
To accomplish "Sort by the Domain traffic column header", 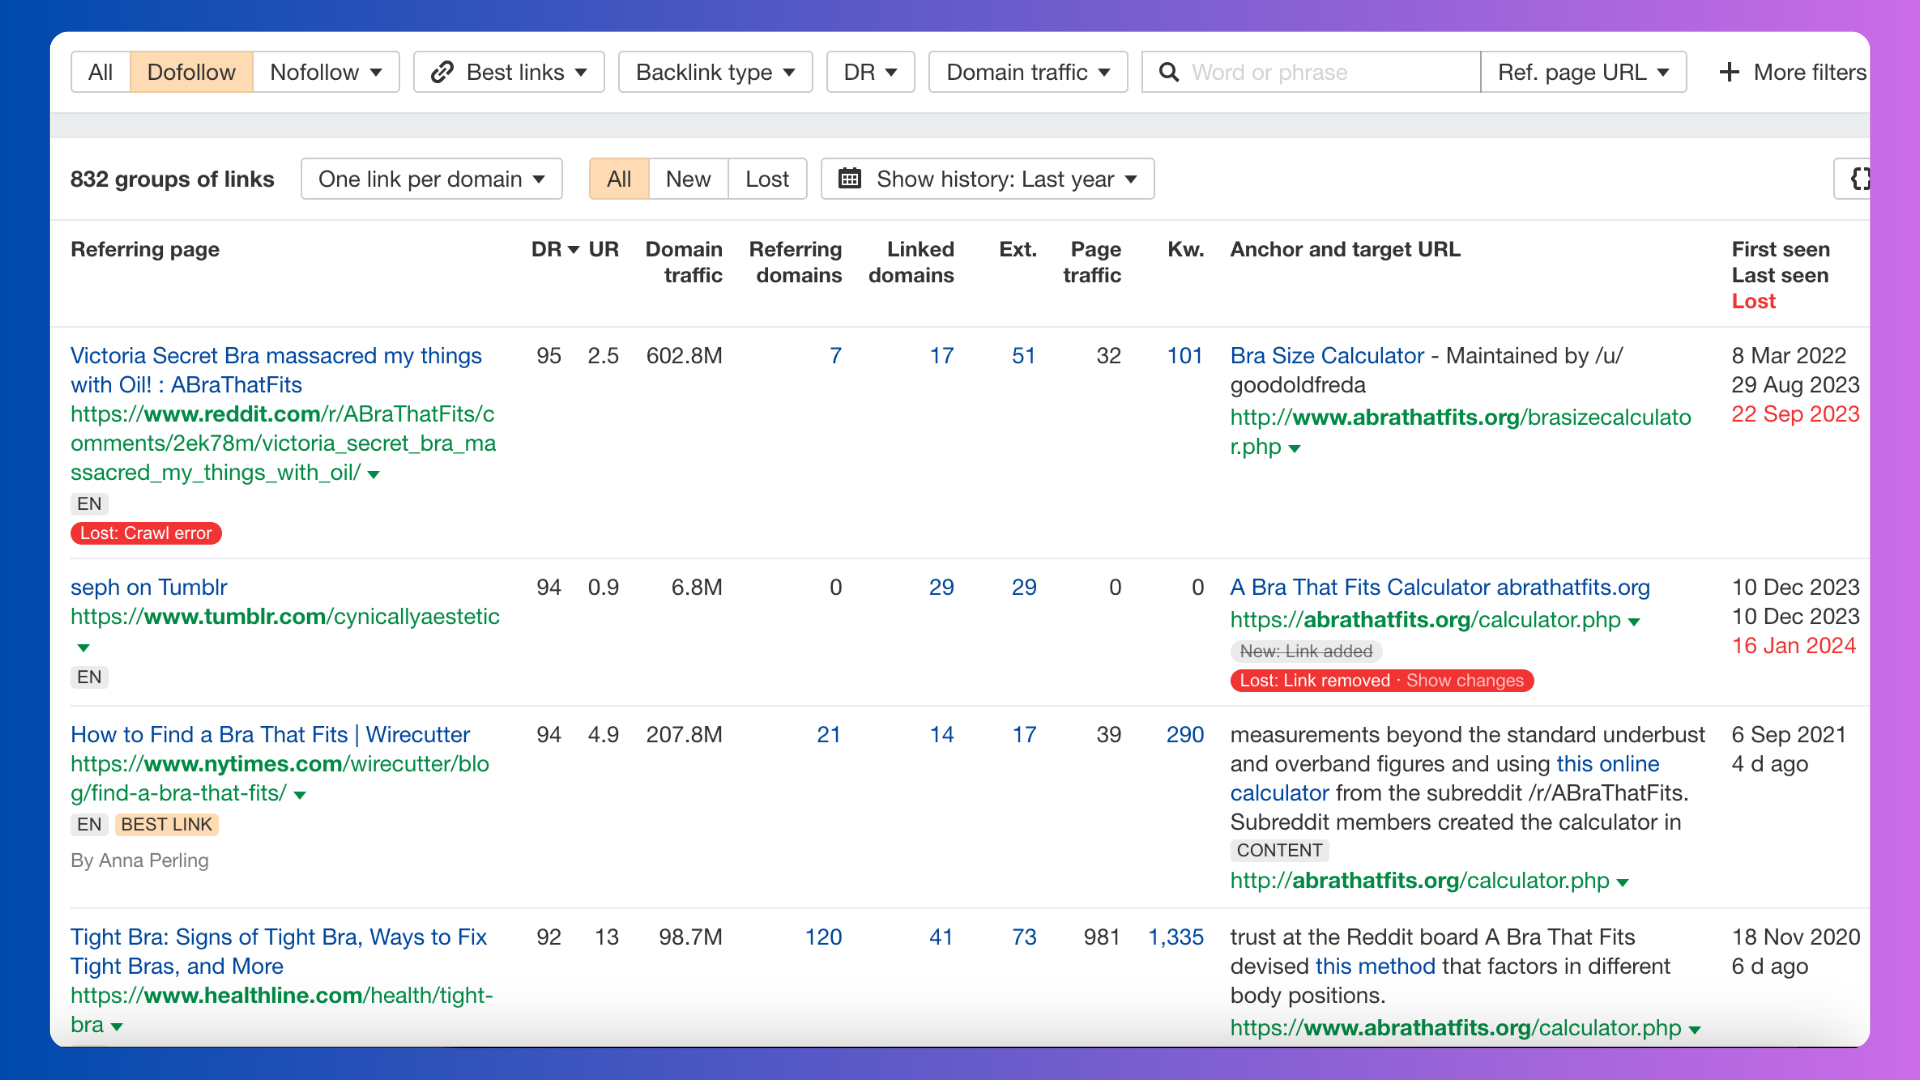I will [684, 262].
